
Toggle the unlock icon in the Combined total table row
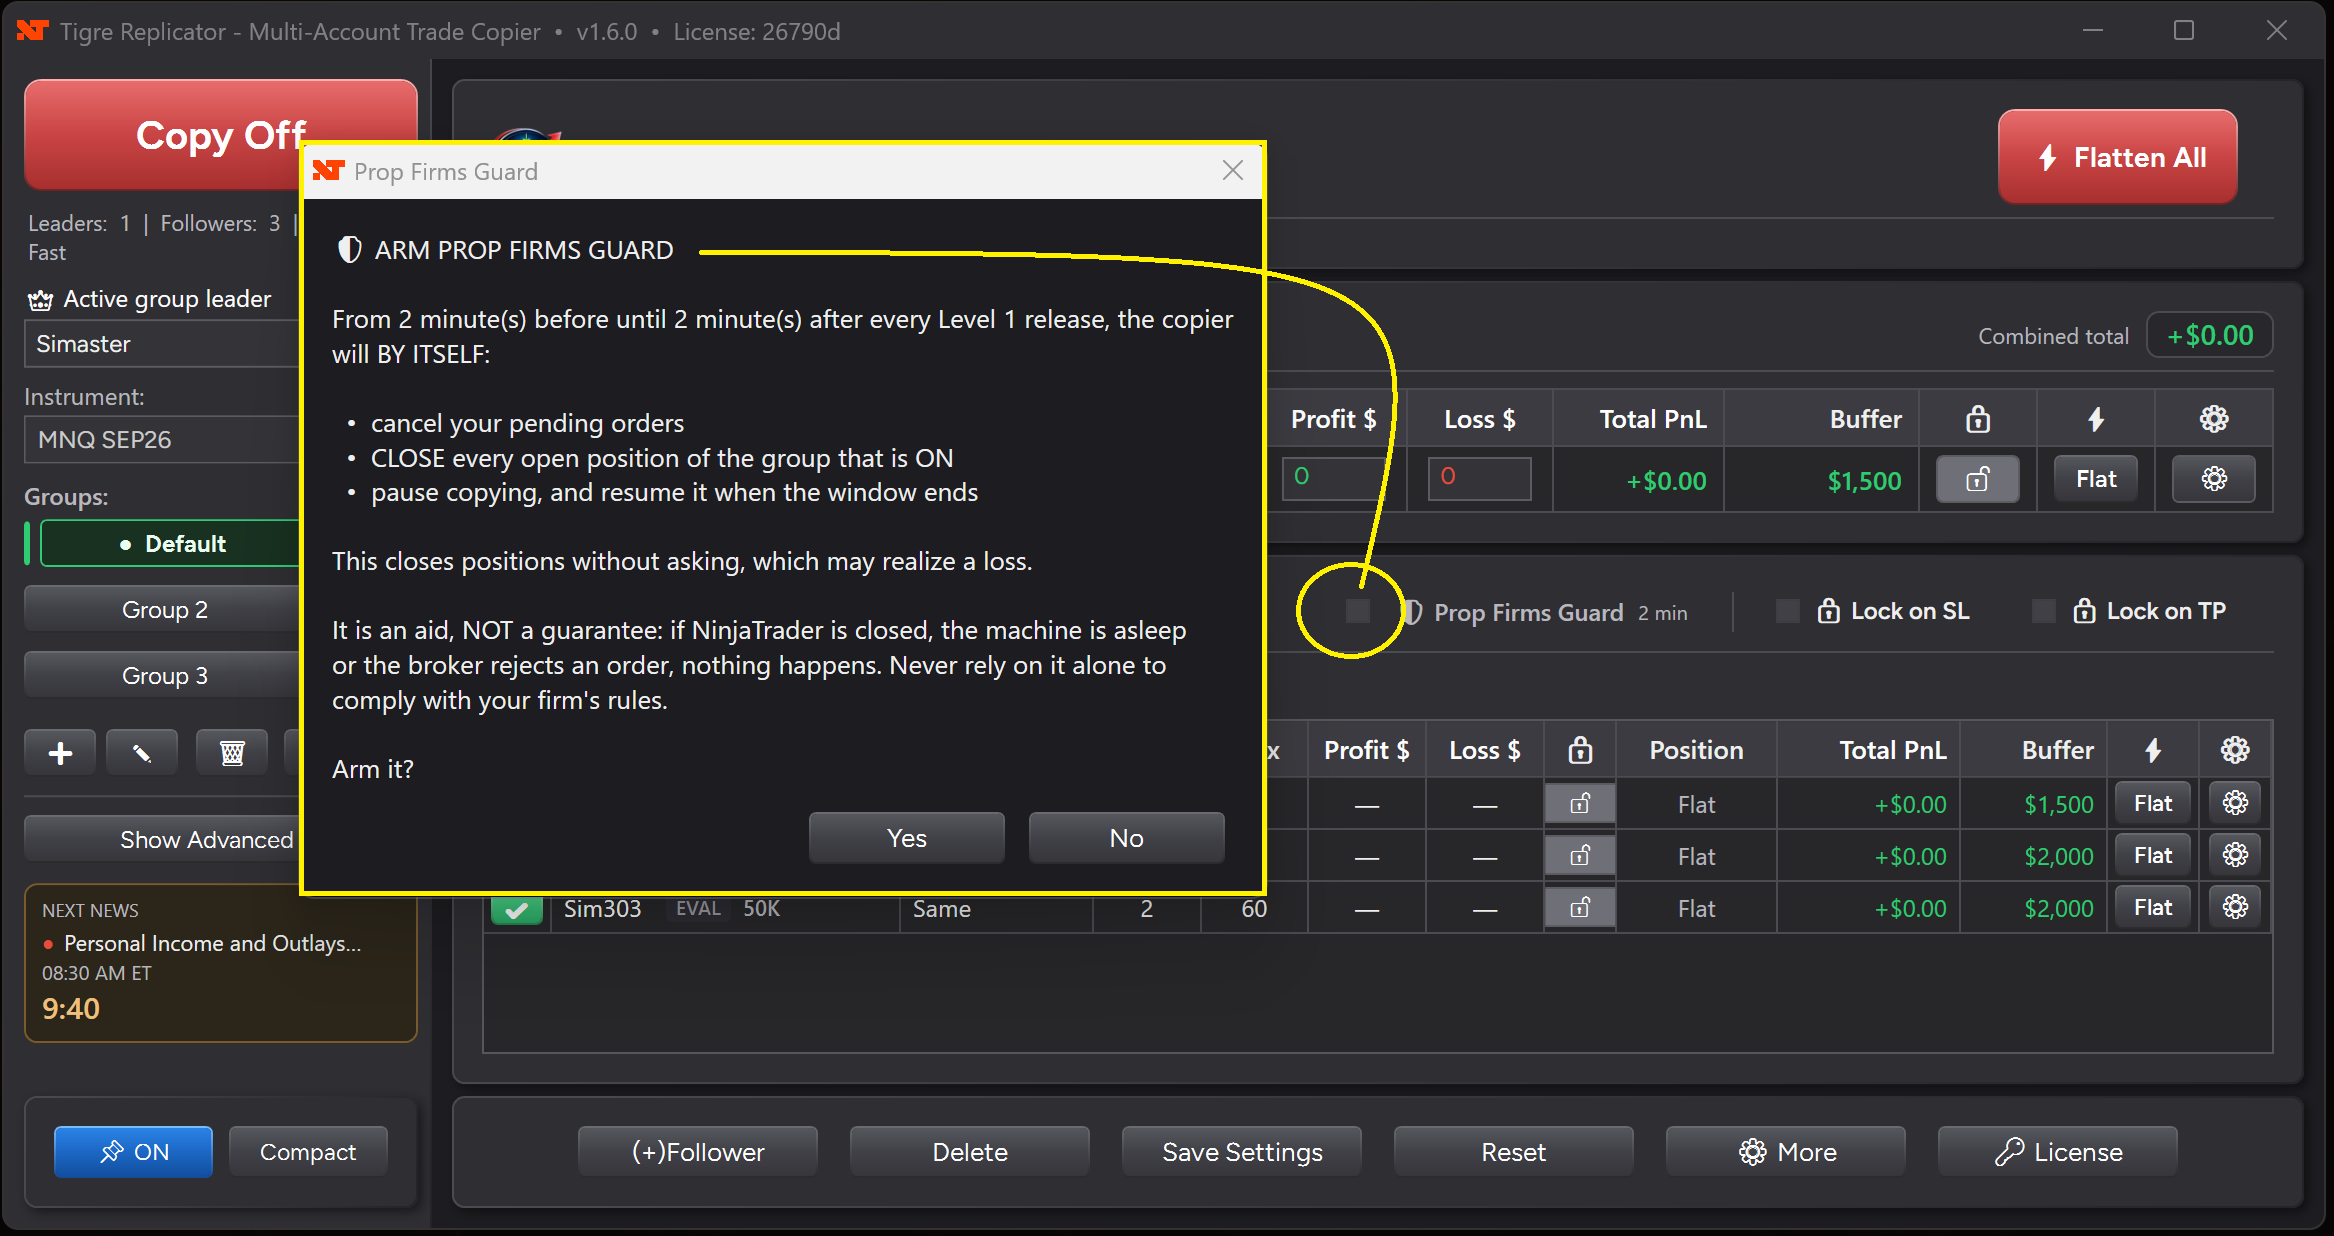point(1977,480)
